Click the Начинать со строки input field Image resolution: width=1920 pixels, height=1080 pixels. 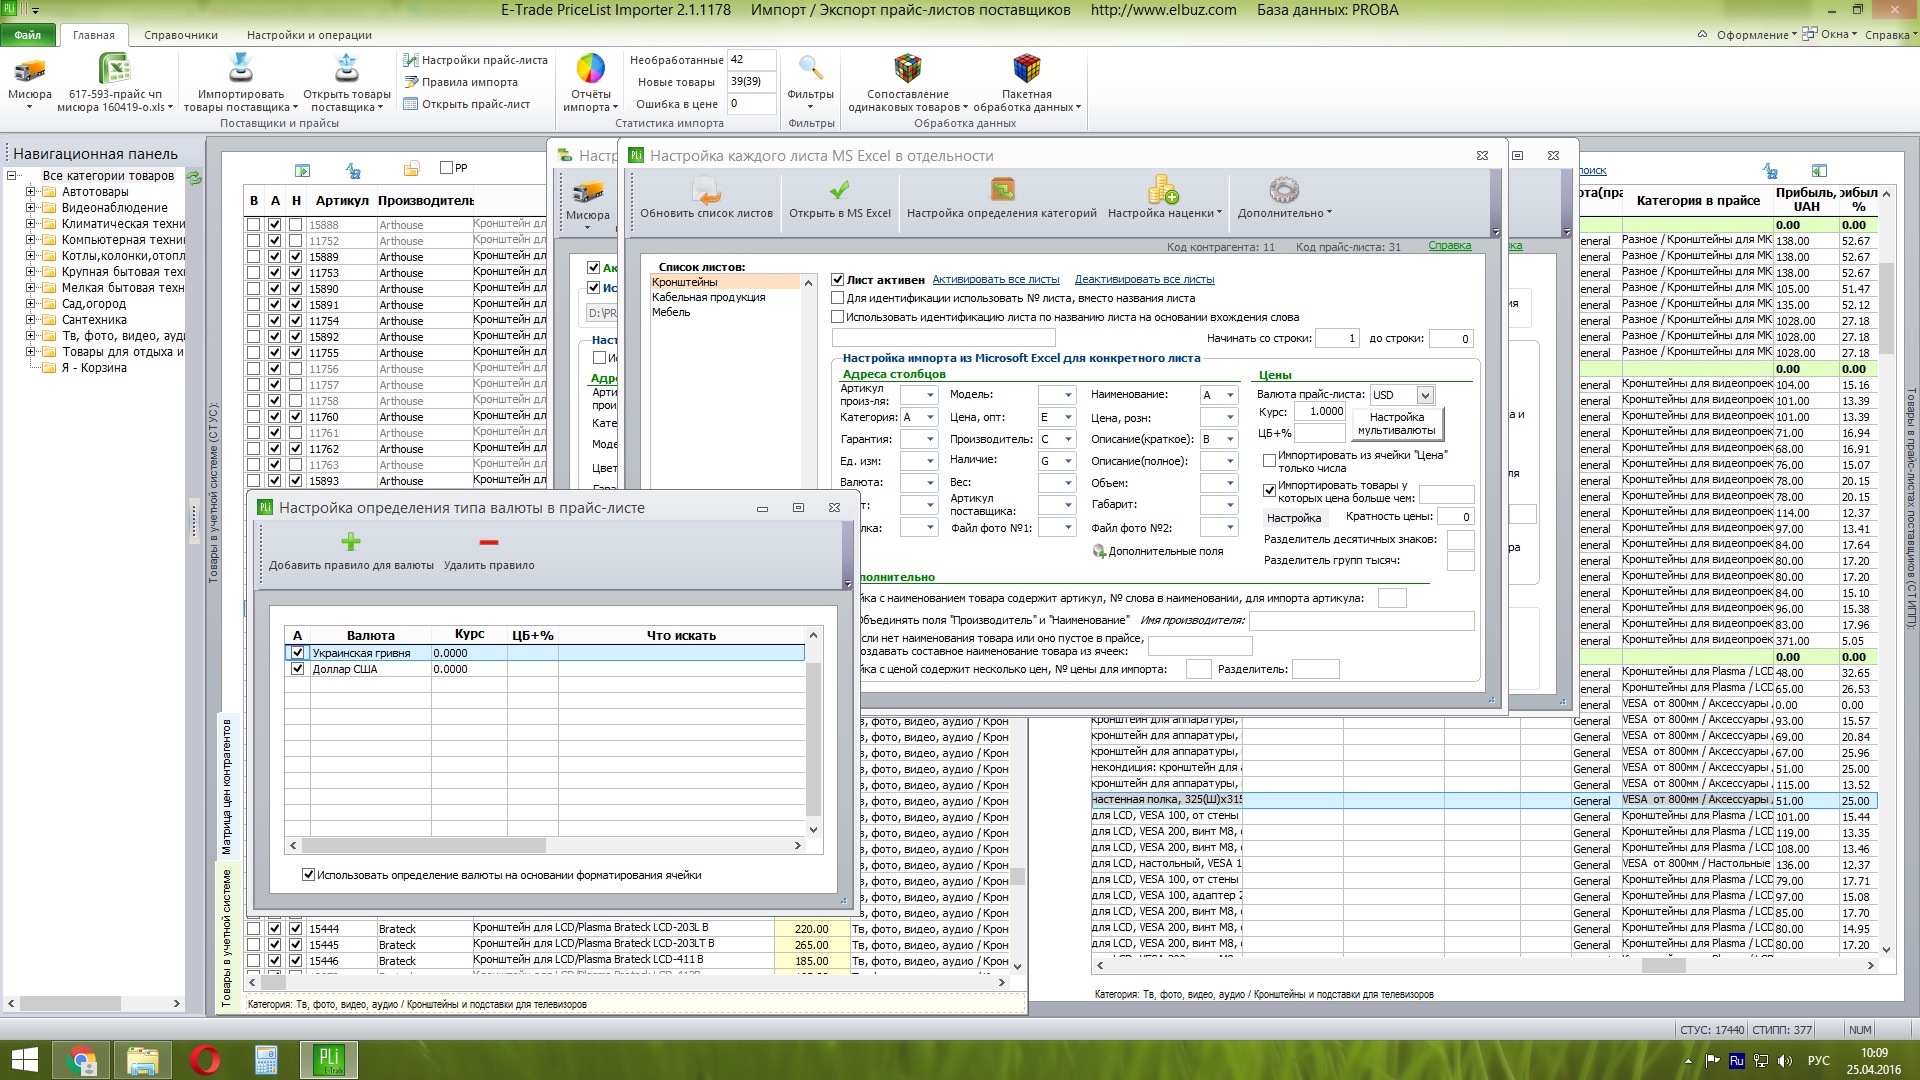click(1337, 339)
